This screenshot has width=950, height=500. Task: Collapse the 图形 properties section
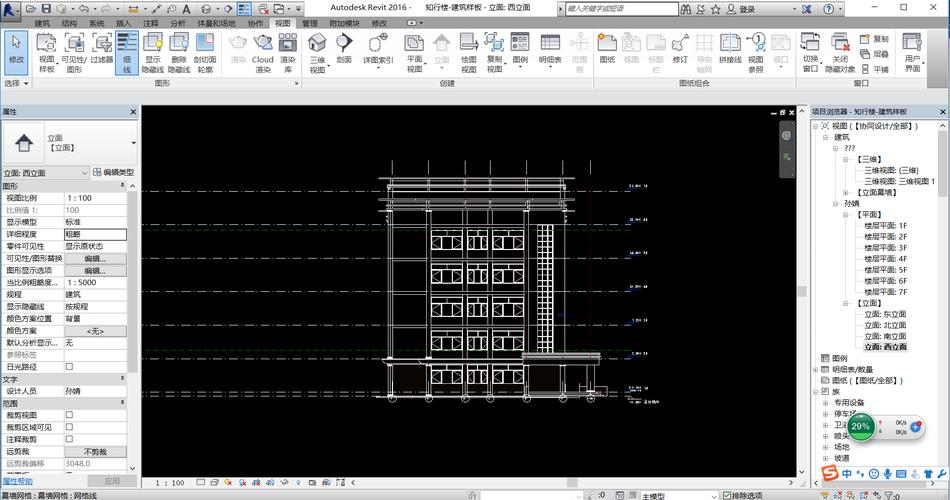(x=122, y=185)
